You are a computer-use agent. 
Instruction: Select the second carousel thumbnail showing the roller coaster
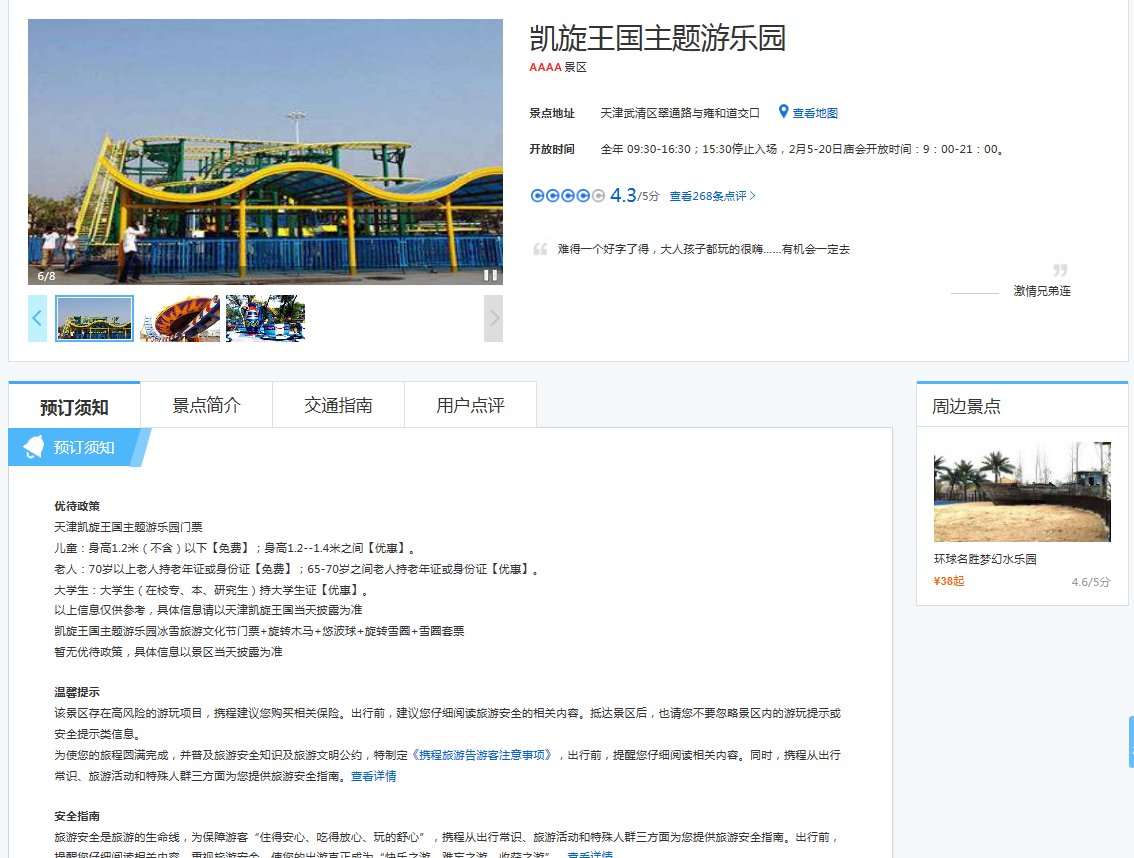(x=180, y=318)
